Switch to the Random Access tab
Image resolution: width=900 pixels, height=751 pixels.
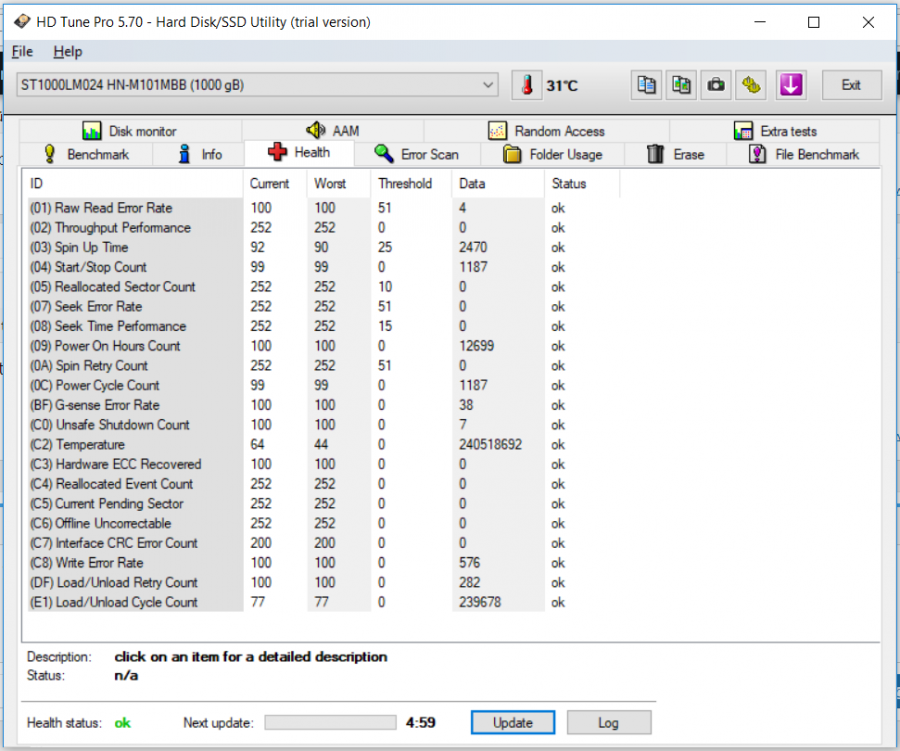tap(546, 131)
